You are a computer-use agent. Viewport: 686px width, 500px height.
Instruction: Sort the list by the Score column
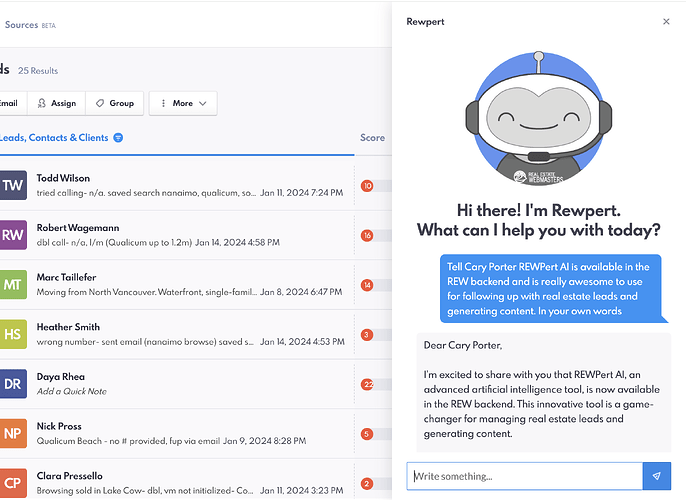(x=372, y=138)
